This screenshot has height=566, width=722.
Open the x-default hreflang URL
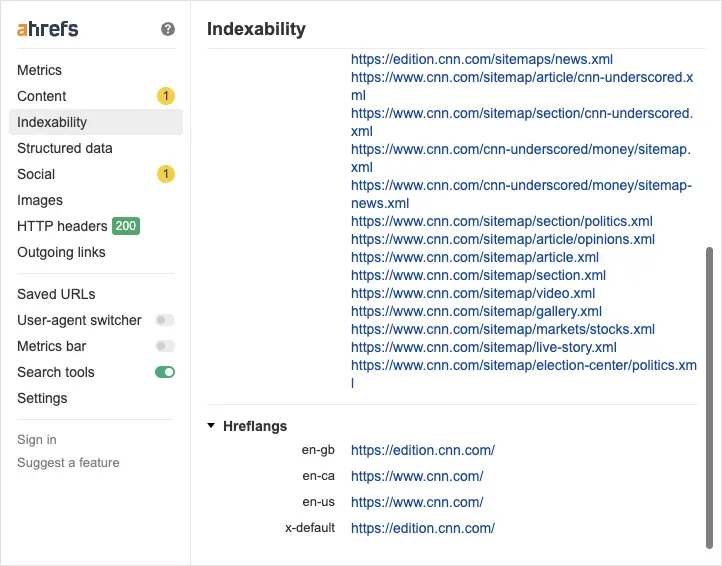pos(423,528)
